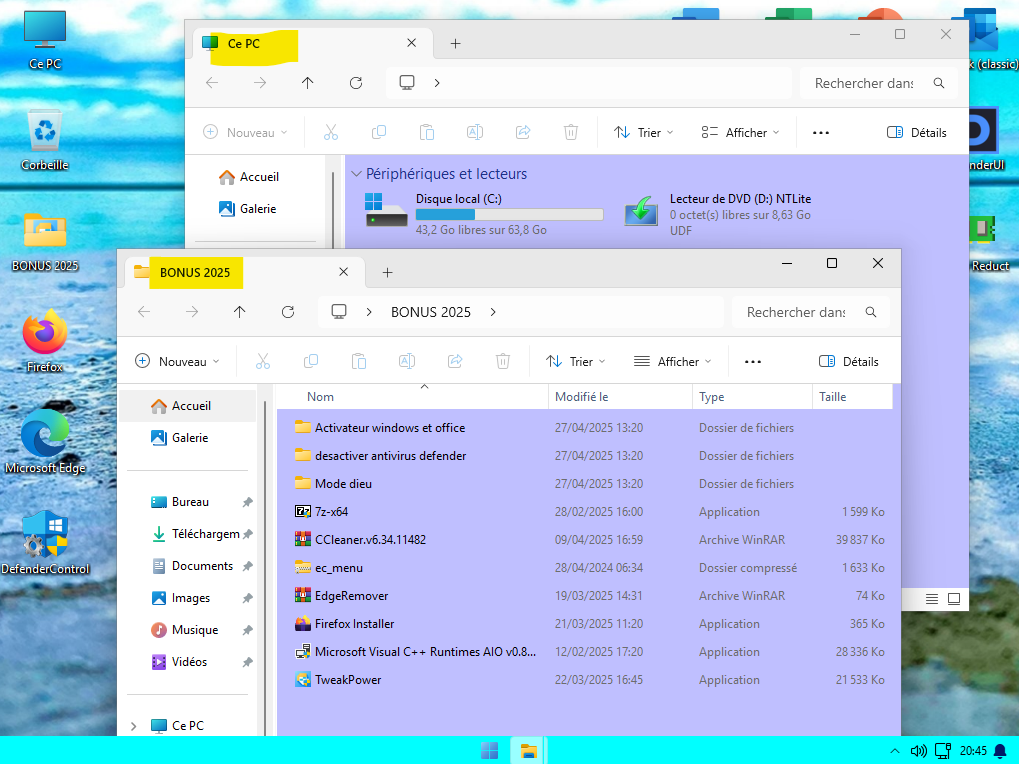This screenshot has width=1019, height=764.
Task: Click Copy icon in BONUS 2025 toolbar
Action: coord(311,361)
